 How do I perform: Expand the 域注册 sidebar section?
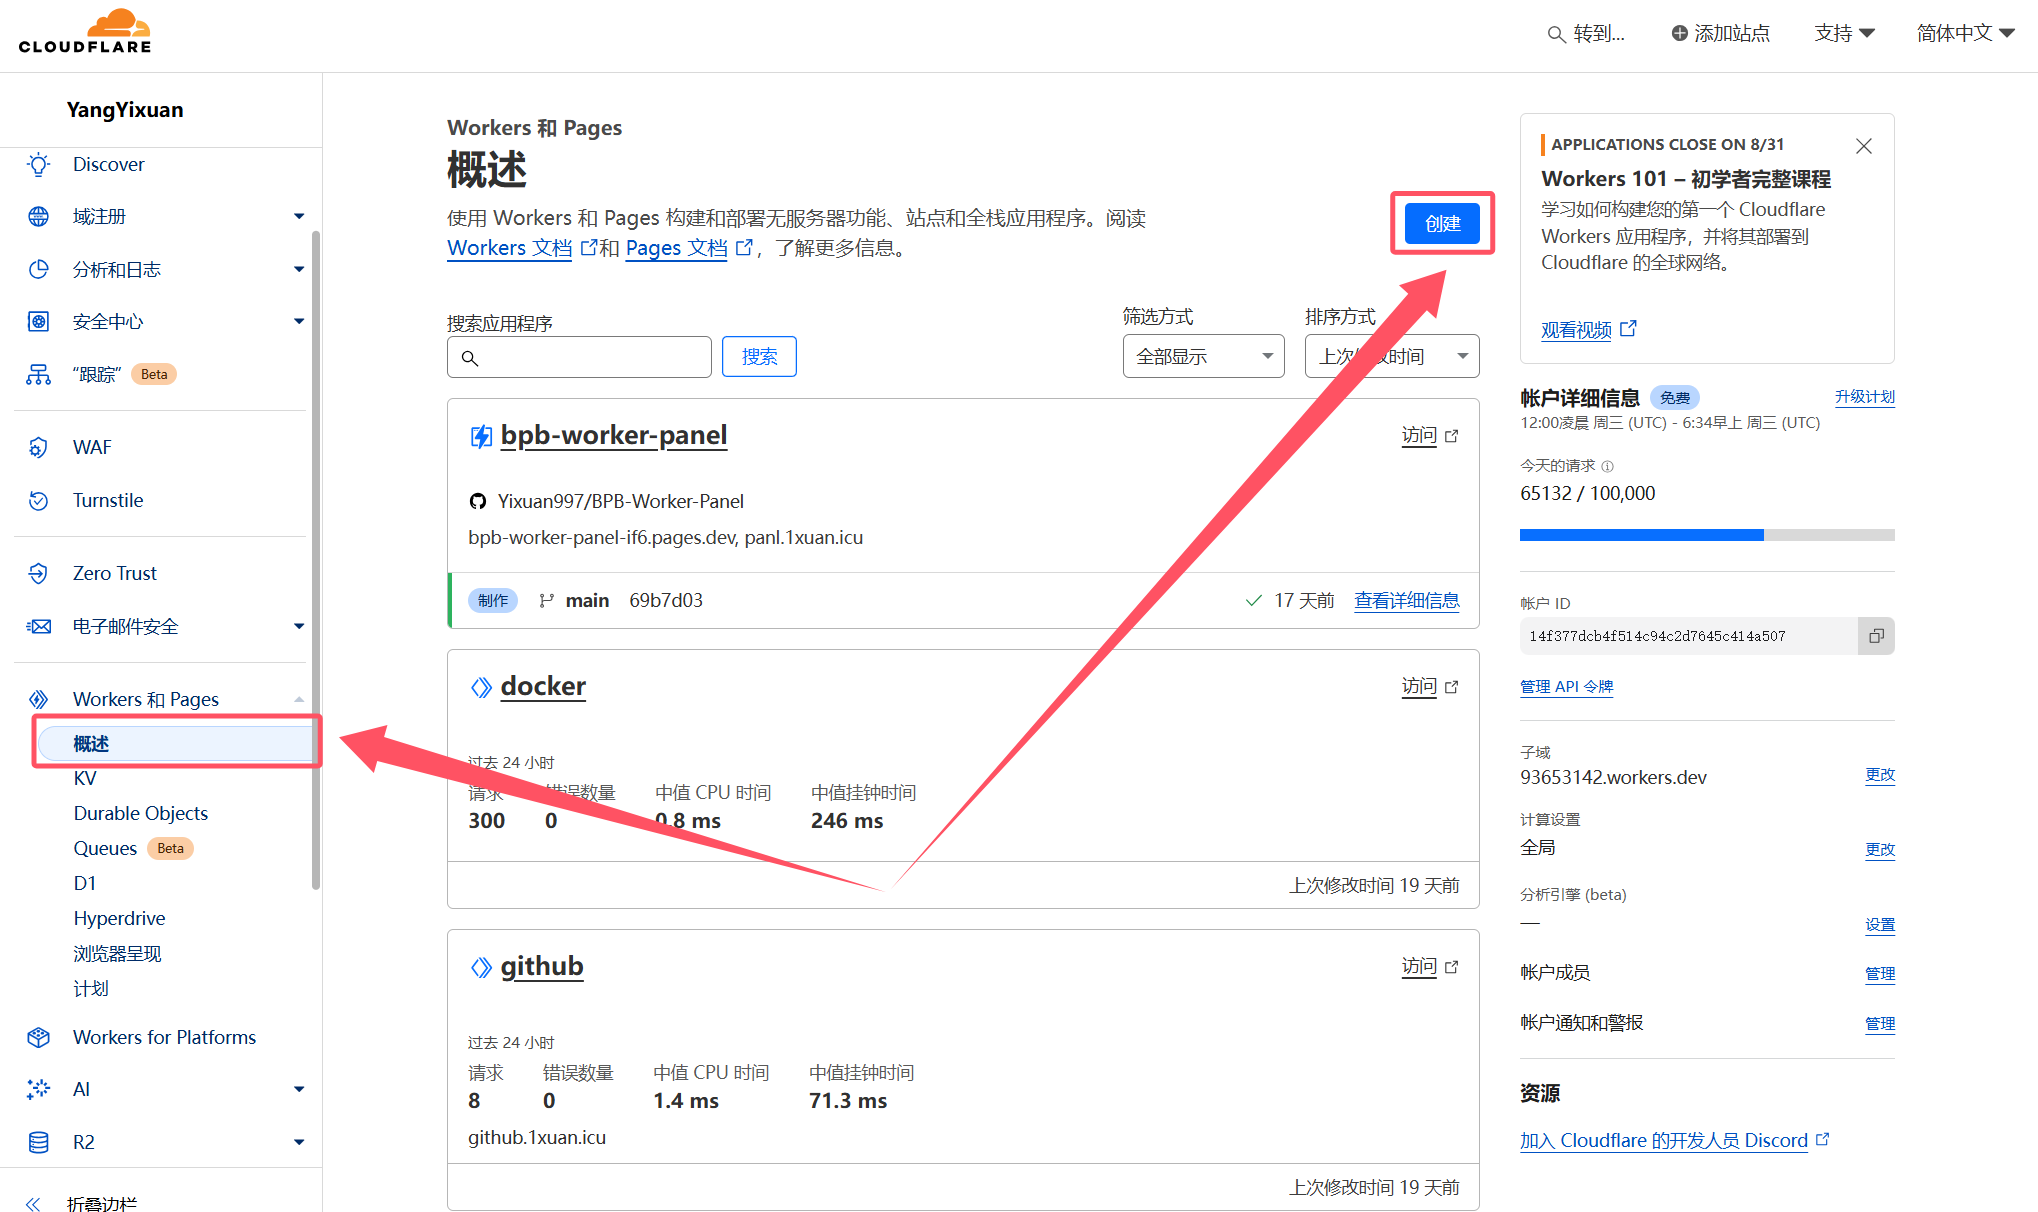pyautogui.click(x=298, y=217)
